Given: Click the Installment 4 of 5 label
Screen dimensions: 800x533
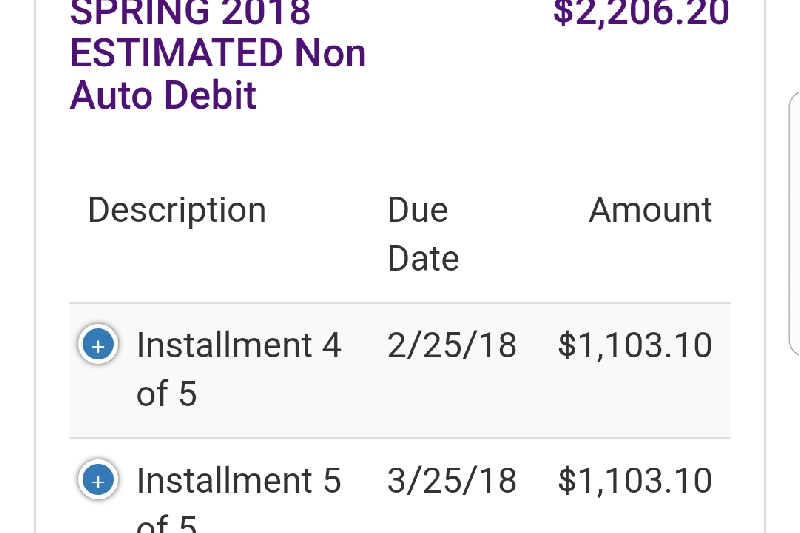Looking at the screenshot, I should (x=239, y=369).
